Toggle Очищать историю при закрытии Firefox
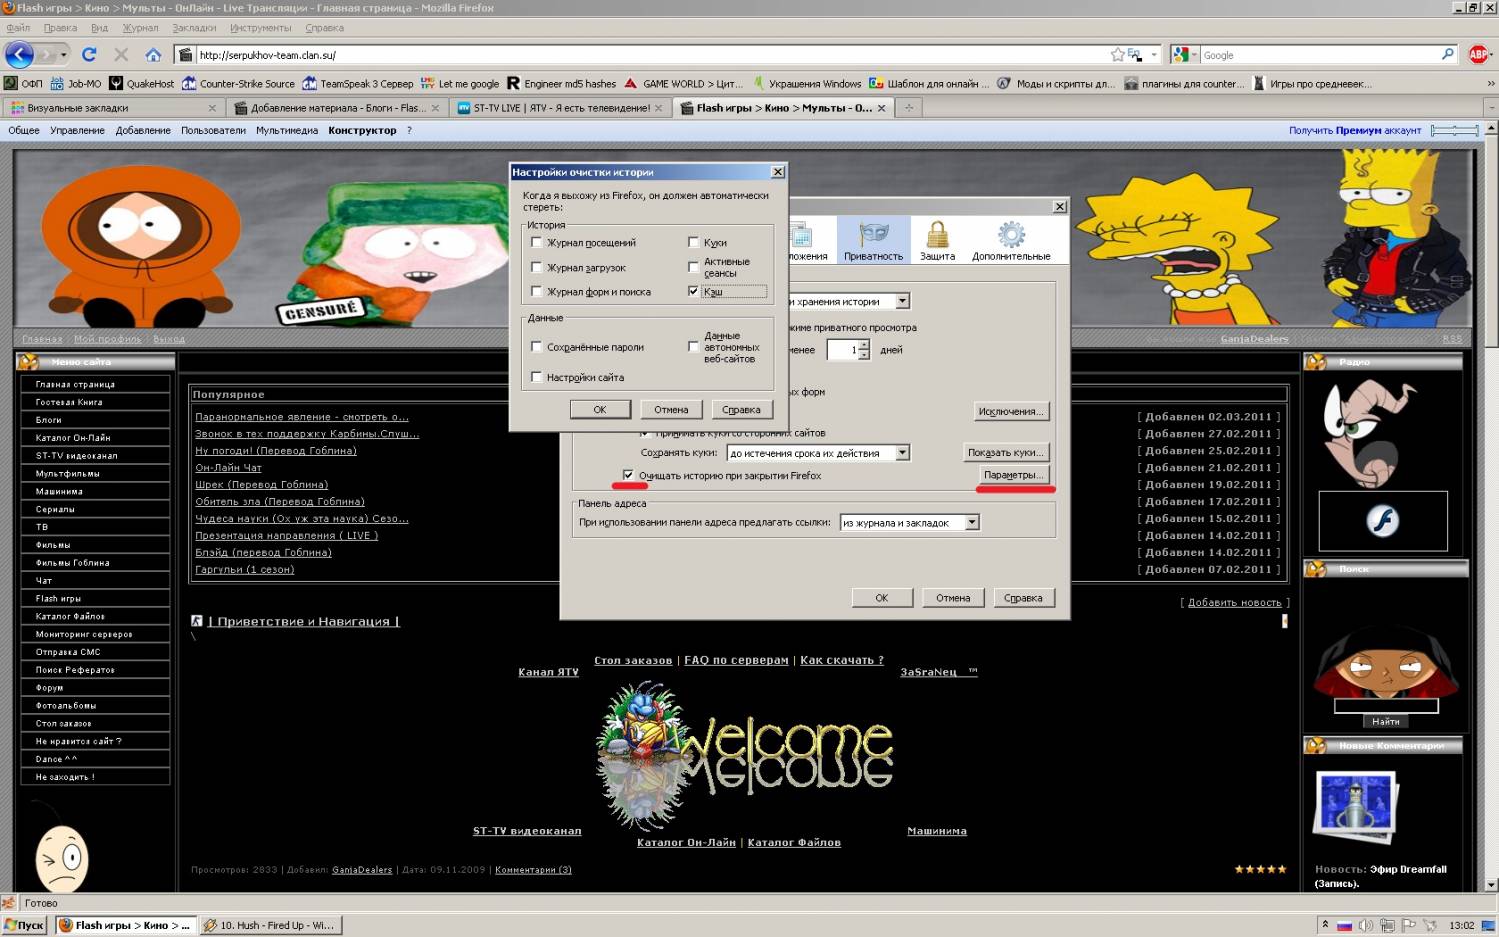Screen dimensions: 1499x937 pos(628,475)
